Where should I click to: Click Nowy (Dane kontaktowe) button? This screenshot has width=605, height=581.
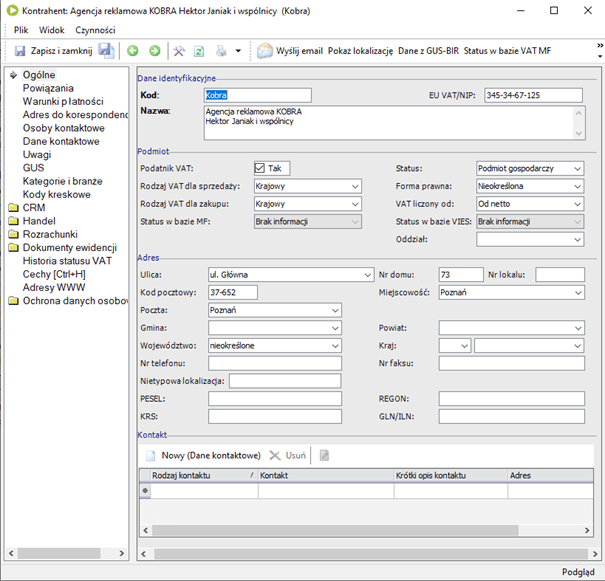click(x=203, y=455)
